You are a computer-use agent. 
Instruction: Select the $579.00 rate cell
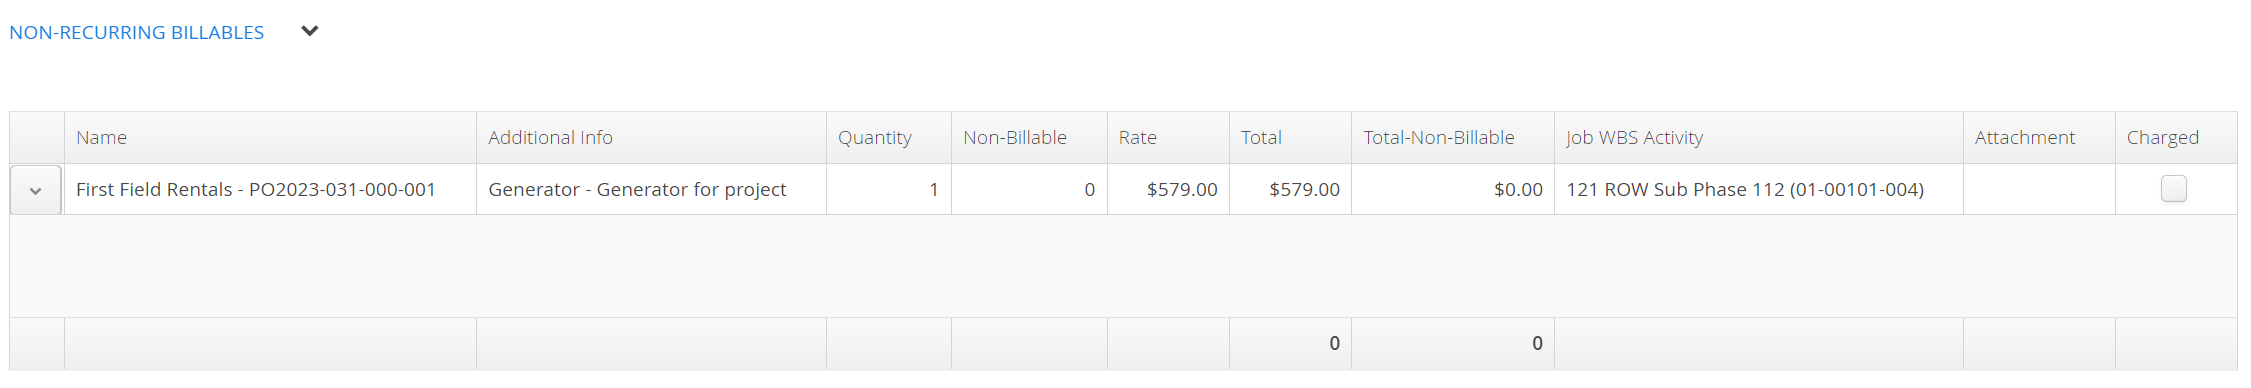click(x=1168, y=190)
